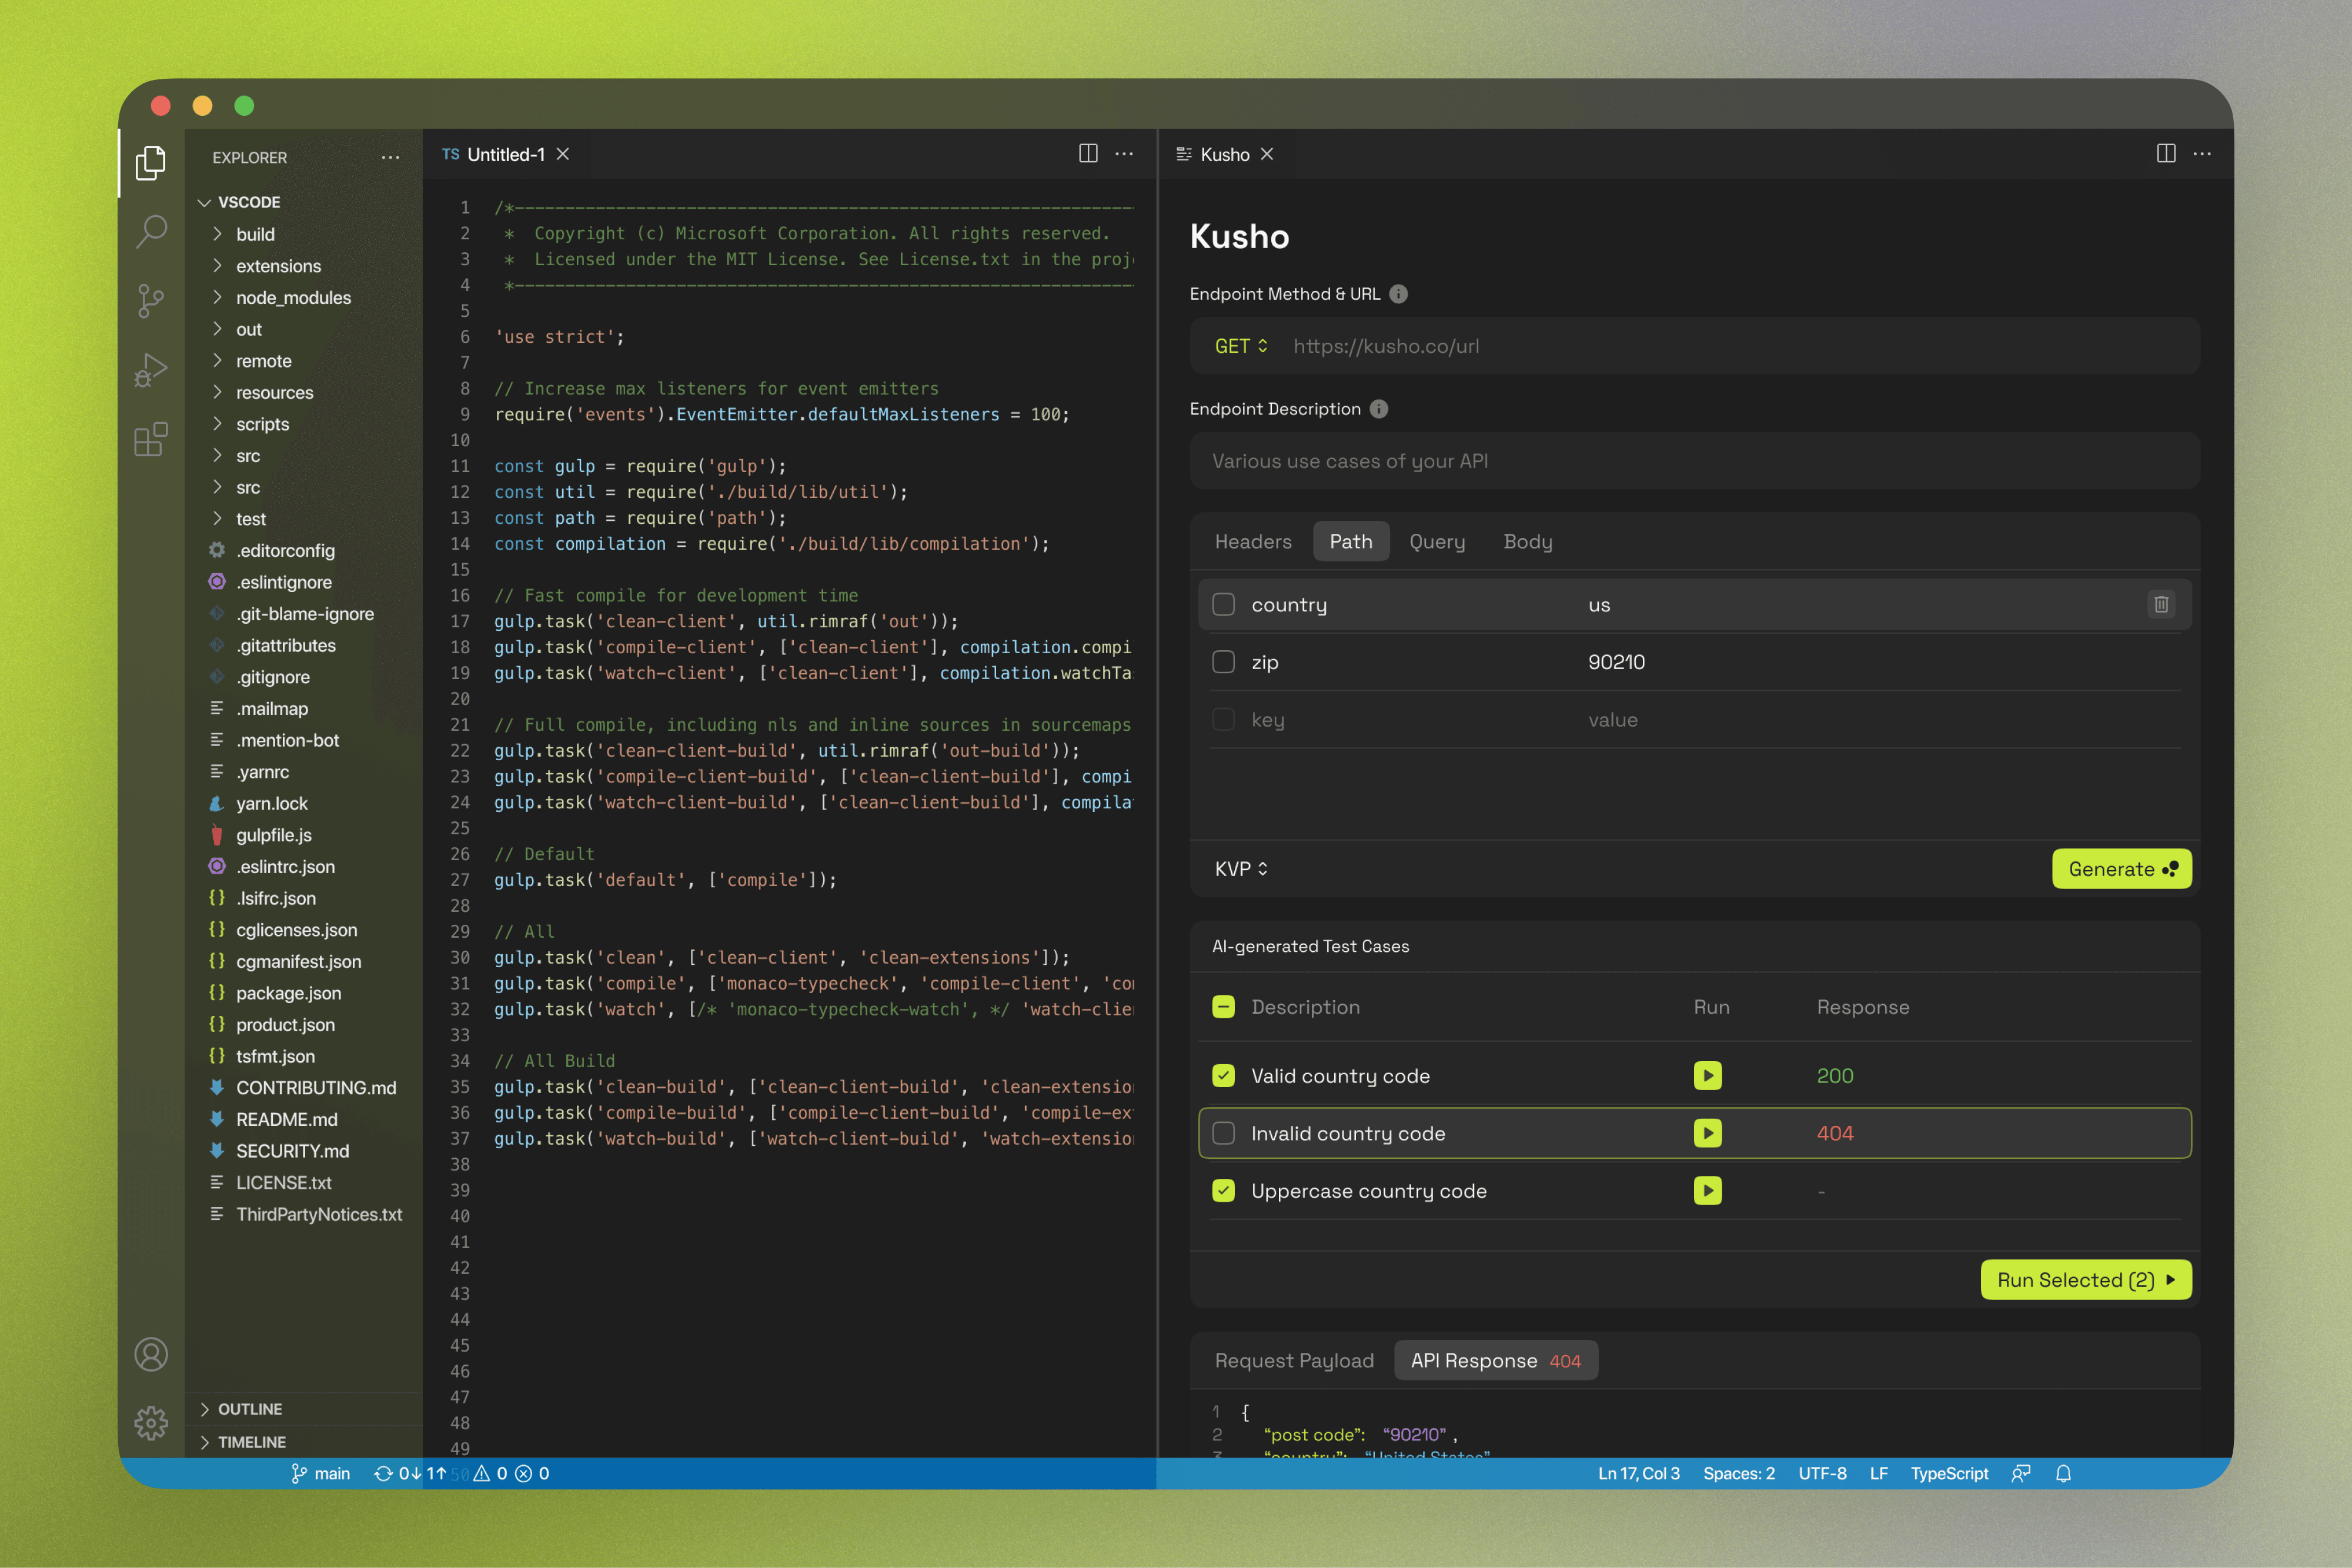This screenshot has width=2352, height=1568.
Task: Open the KVP format dropdown
Action: (1241, 869)
